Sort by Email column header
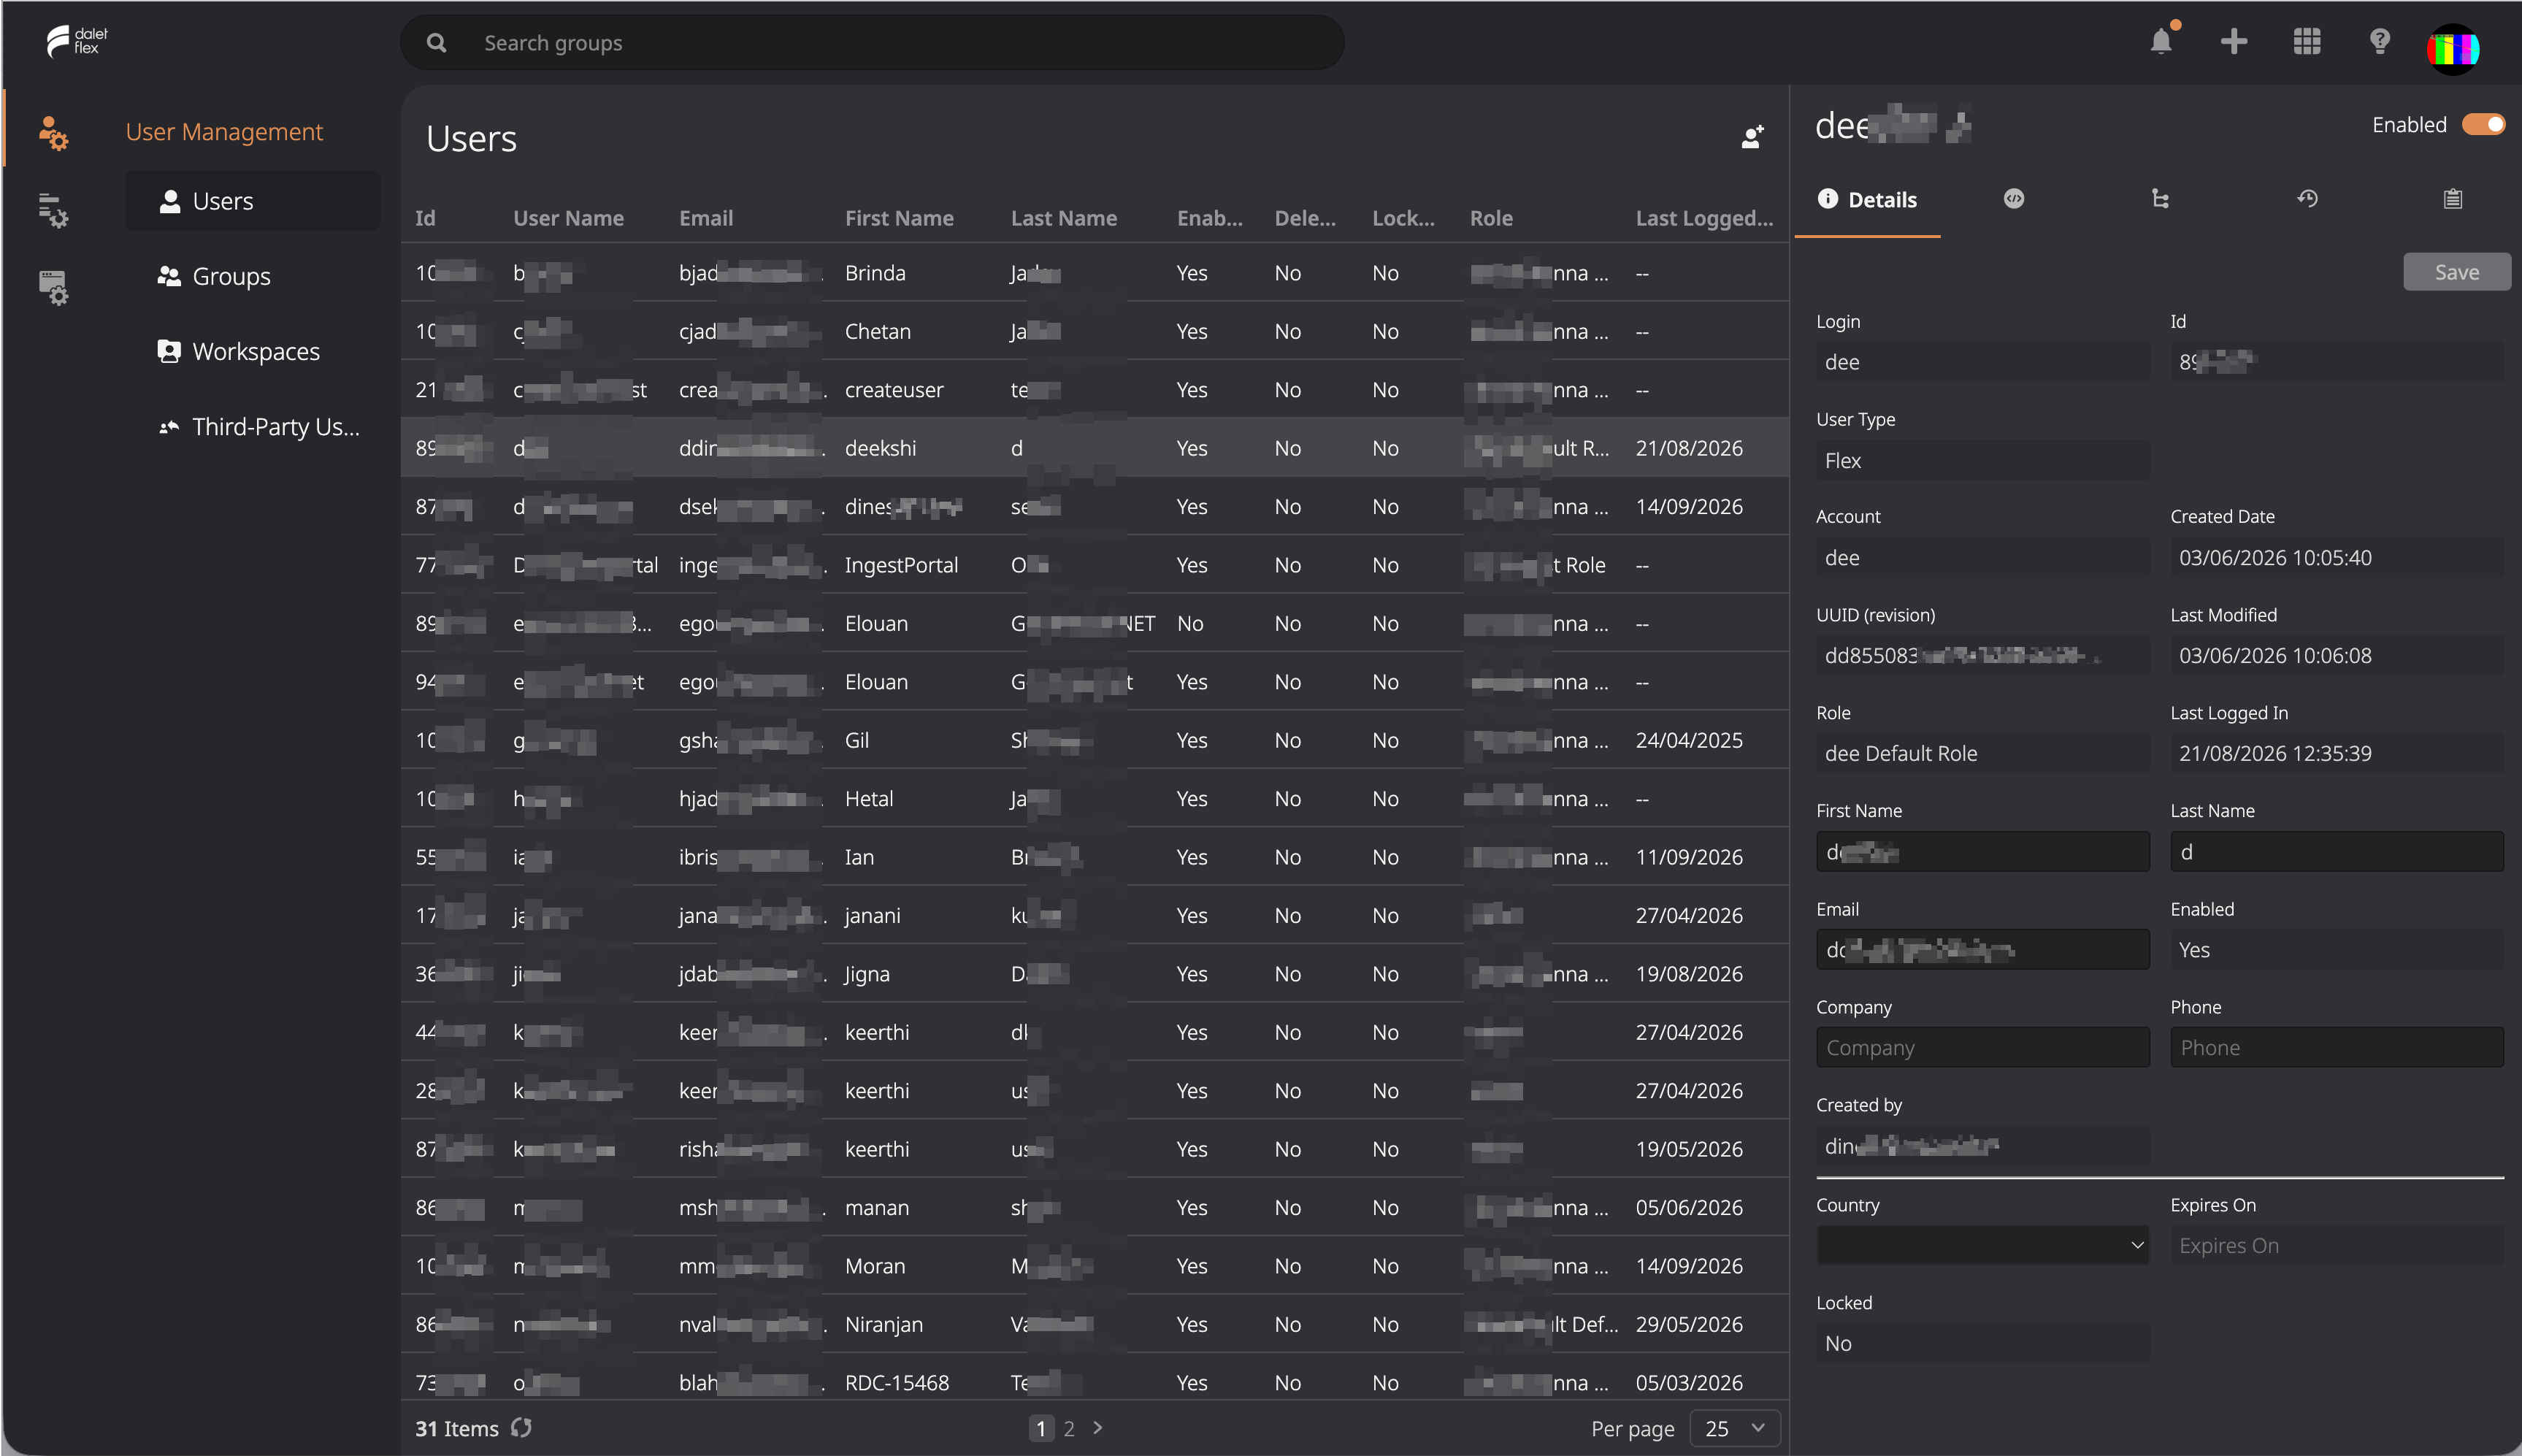2522x1456 pixels. click(x=705, y=218)
